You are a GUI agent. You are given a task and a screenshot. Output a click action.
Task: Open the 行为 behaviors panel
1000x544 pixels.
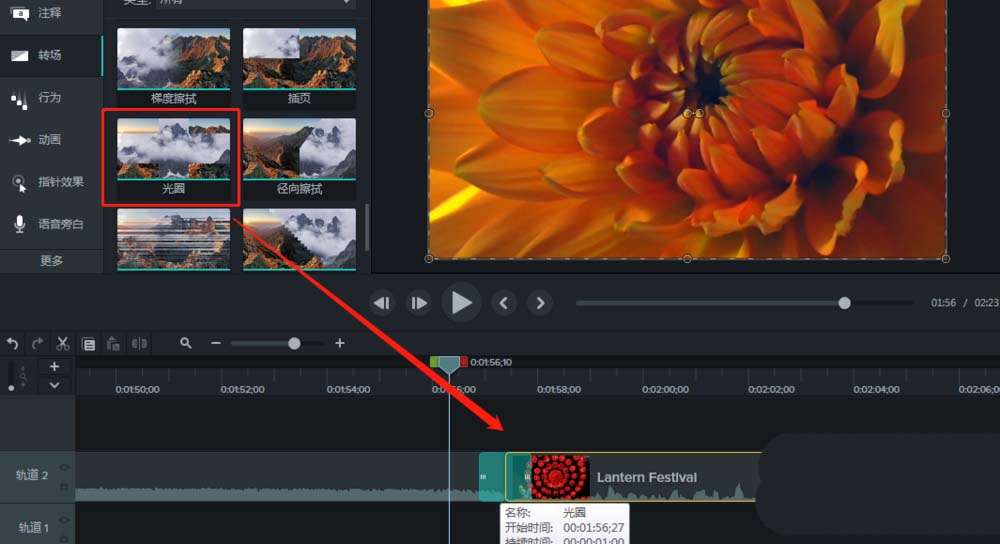coord(38,98)
